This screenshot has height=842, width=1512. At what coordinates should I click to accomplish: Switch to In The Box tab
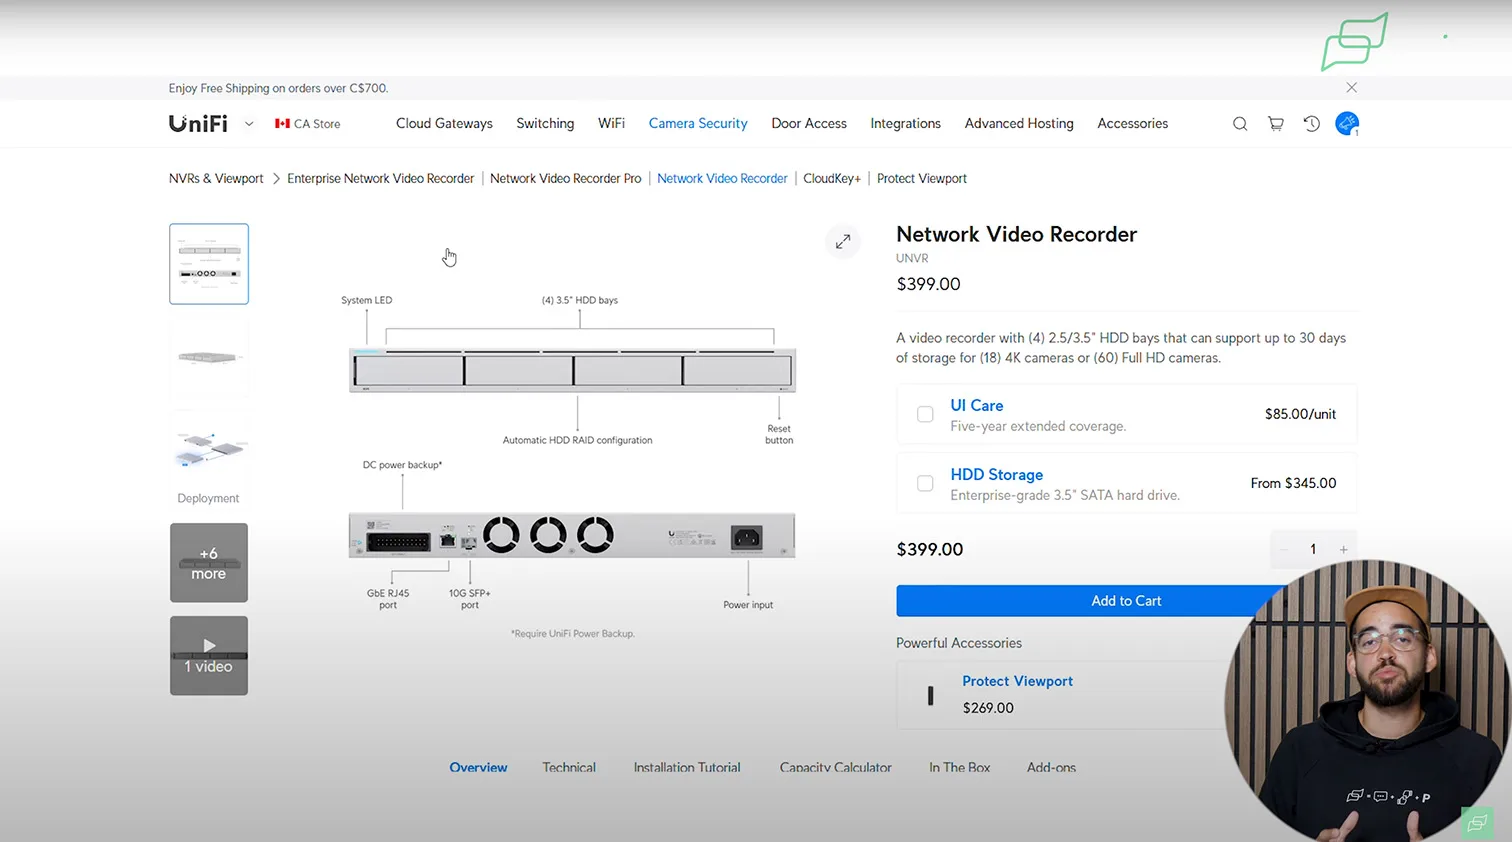point(959,768)
